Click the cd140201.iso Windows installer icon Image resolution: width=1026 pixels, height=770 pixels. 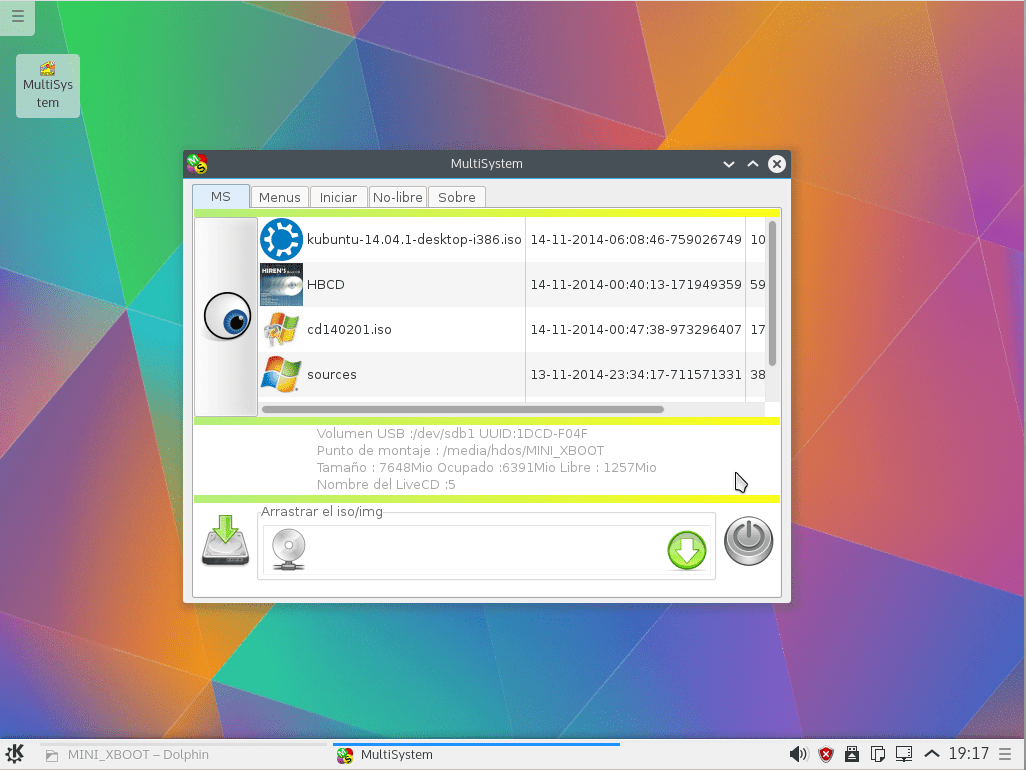point(281,329)
